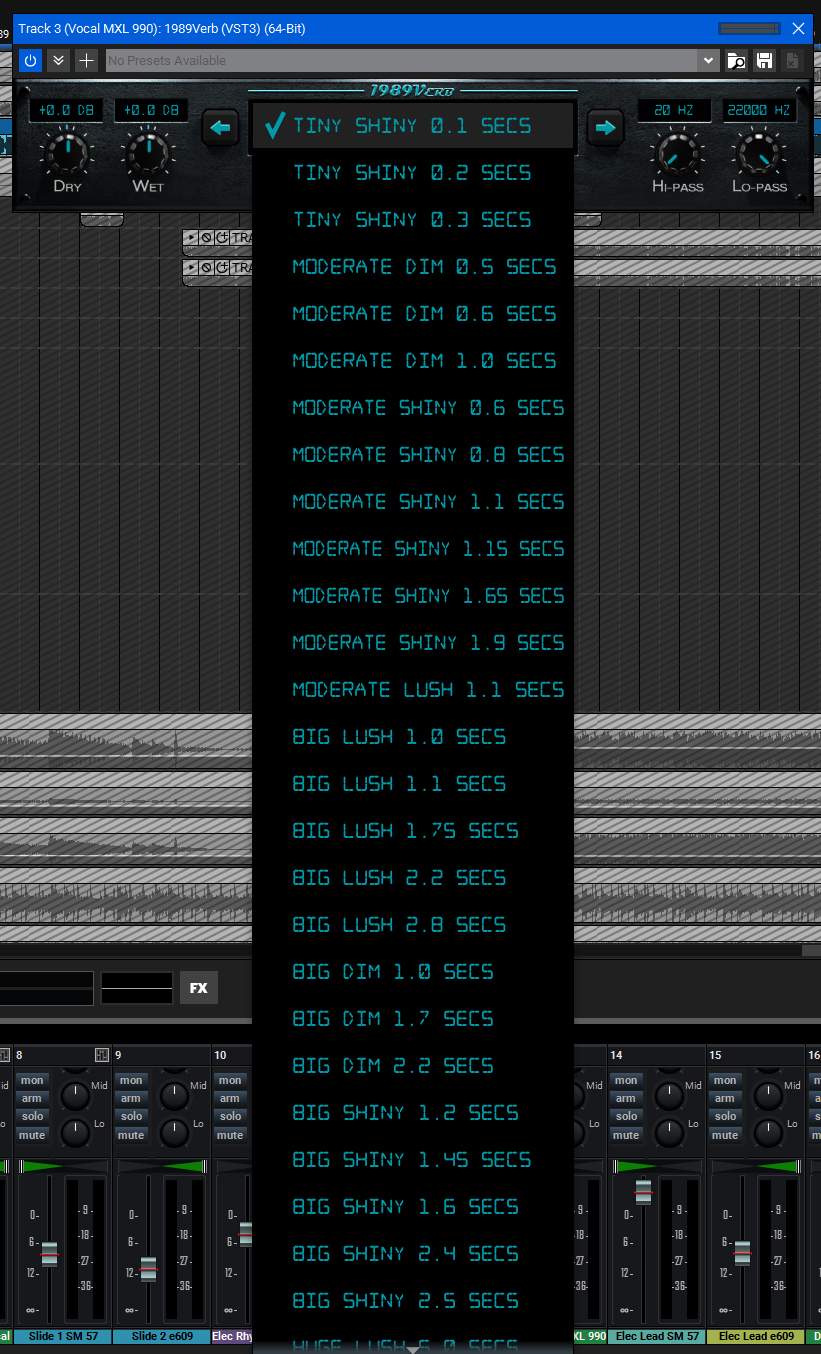Click the plus icon beside the preset box
Screen dimensions: 821x1354
pos(86,61)
